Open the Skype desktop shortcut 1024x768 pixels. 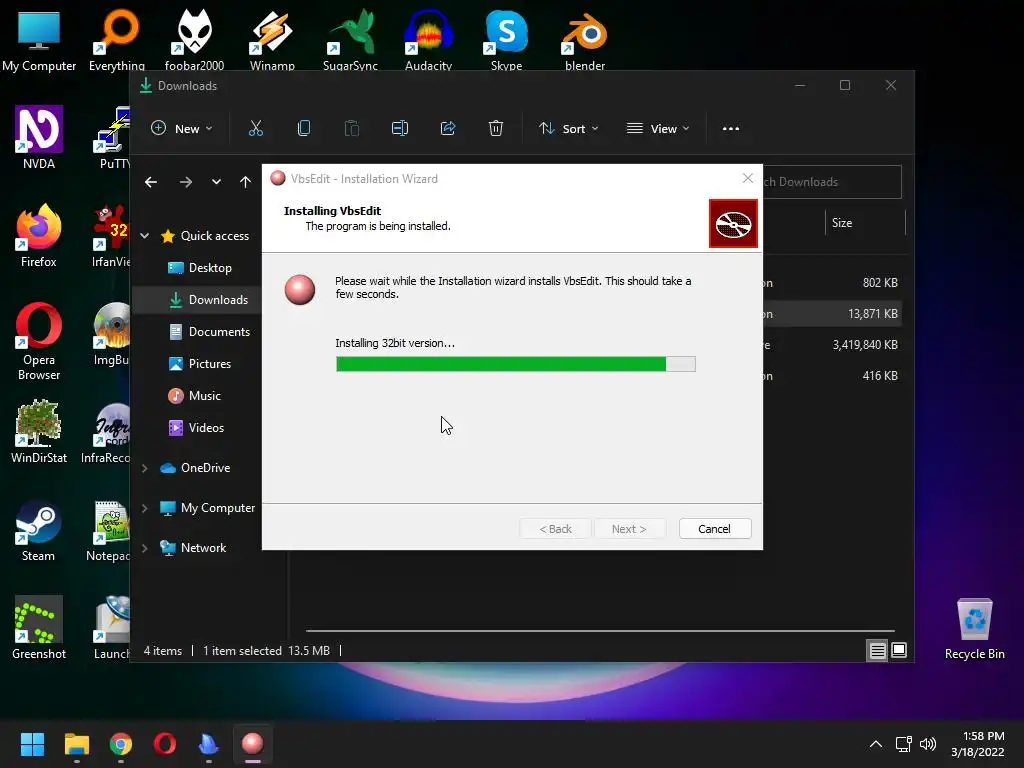(x=507, y=40)
